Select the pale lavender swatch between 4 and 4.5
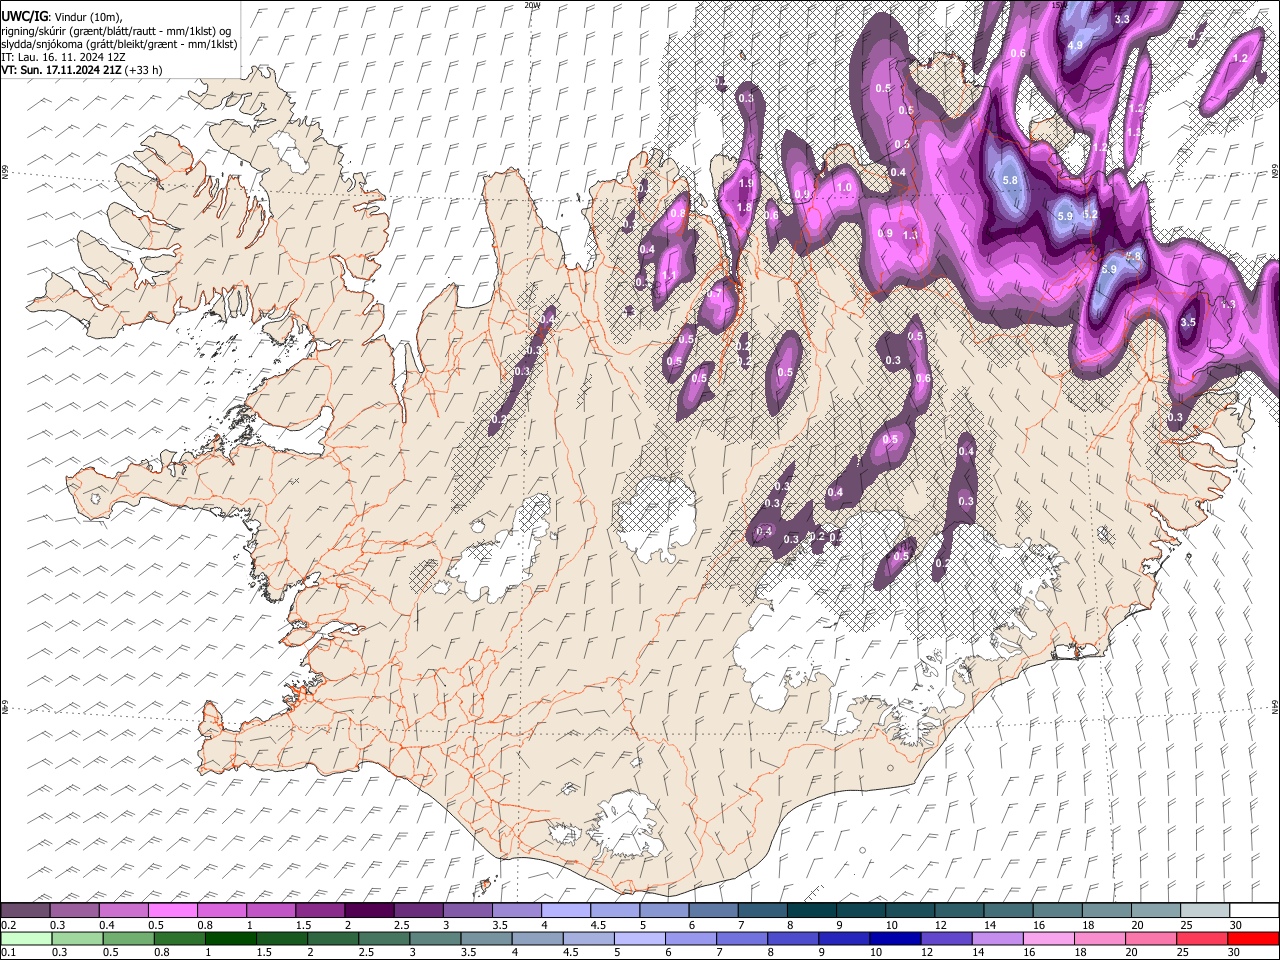Screen dimensions: 1280x960 pyautogui.click(x=566, y=911)
